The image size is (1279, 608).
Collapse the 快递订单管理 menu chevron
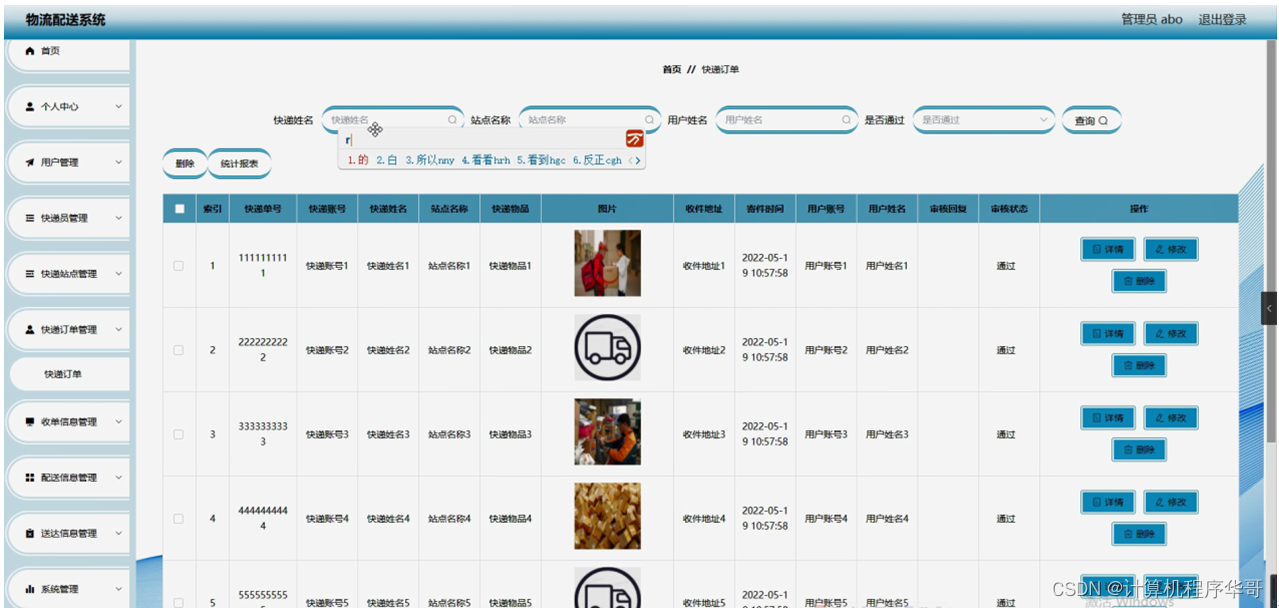pos(118,330)
